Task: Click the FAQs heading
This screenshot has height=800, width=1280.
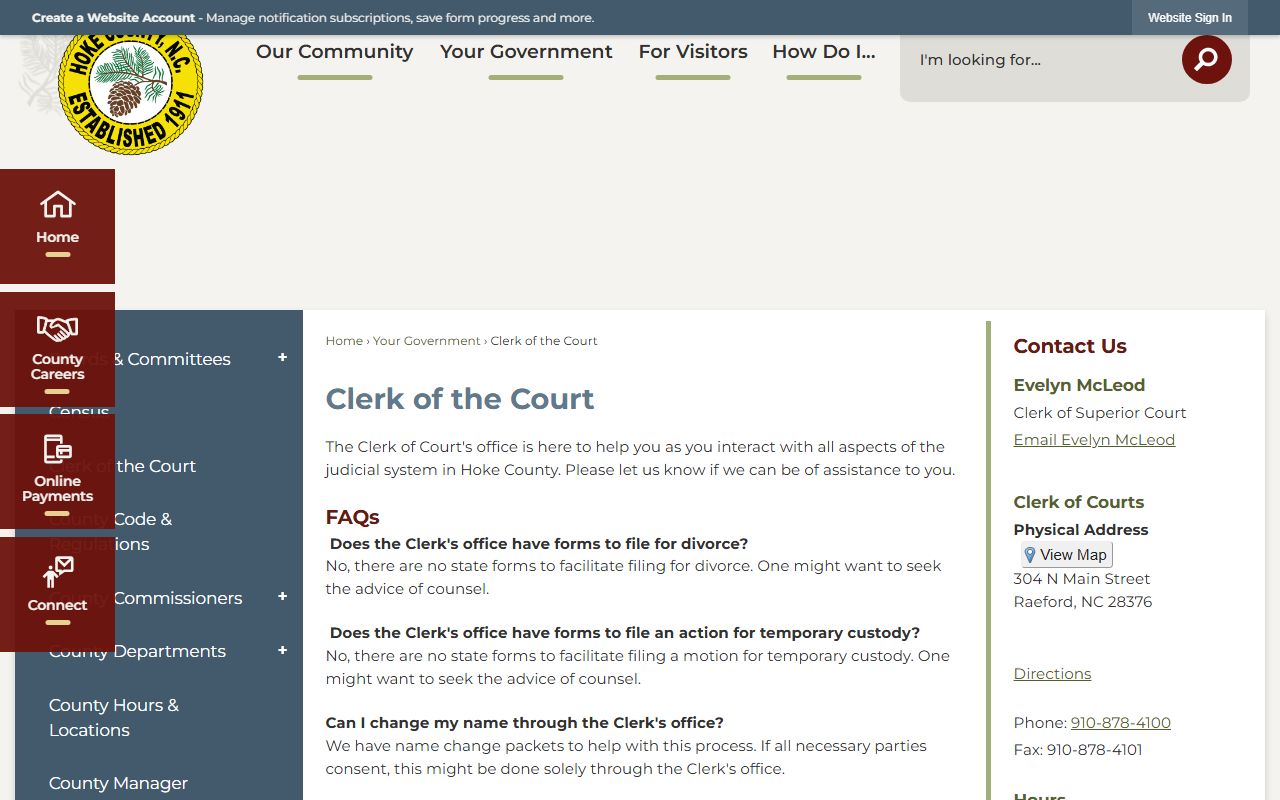Action: [x=352, y=517]
